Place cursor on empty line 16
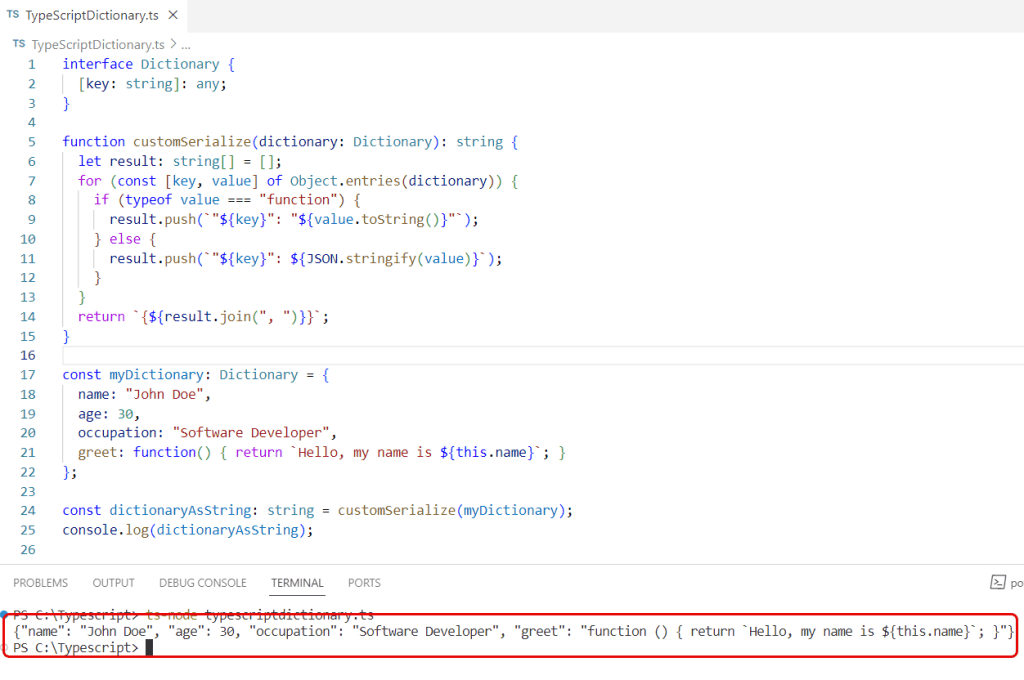 pyautogui.click(x=542, y=355)
